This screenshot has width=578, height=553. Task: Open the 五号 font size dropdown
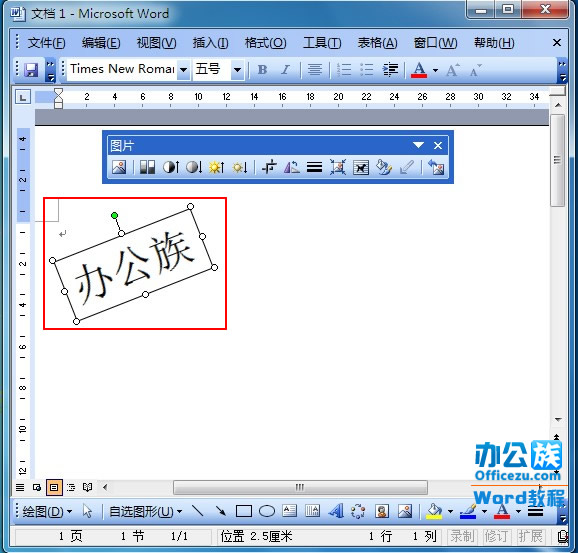[237, 69]
